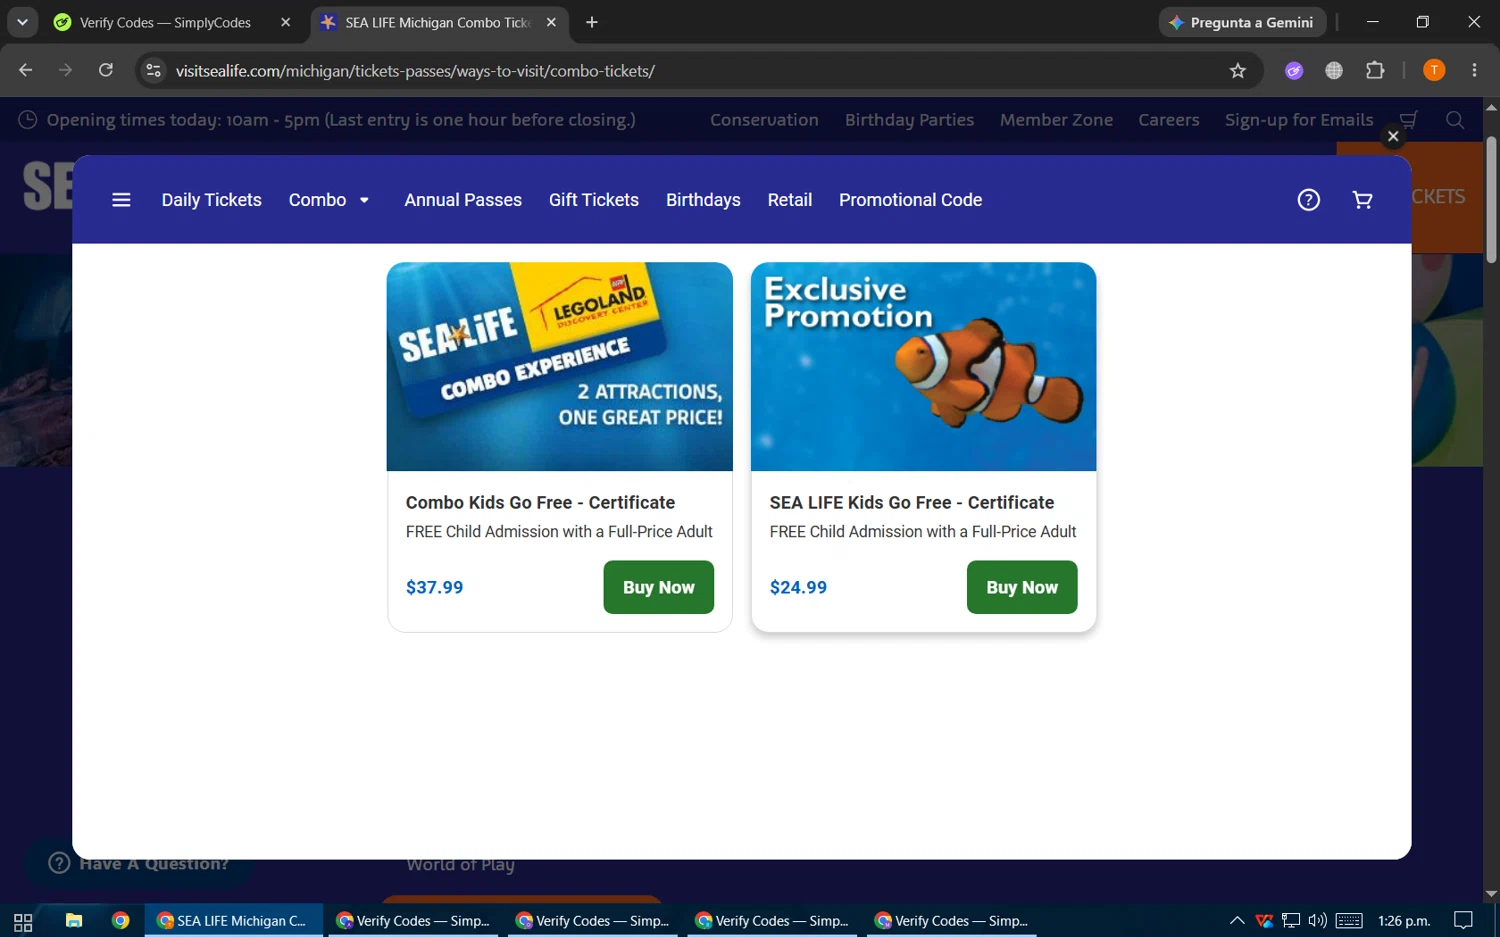1500x937 pixels.
Task: Switch to Verify Codes — SimplyCodes tab
Action: (165, 22)
